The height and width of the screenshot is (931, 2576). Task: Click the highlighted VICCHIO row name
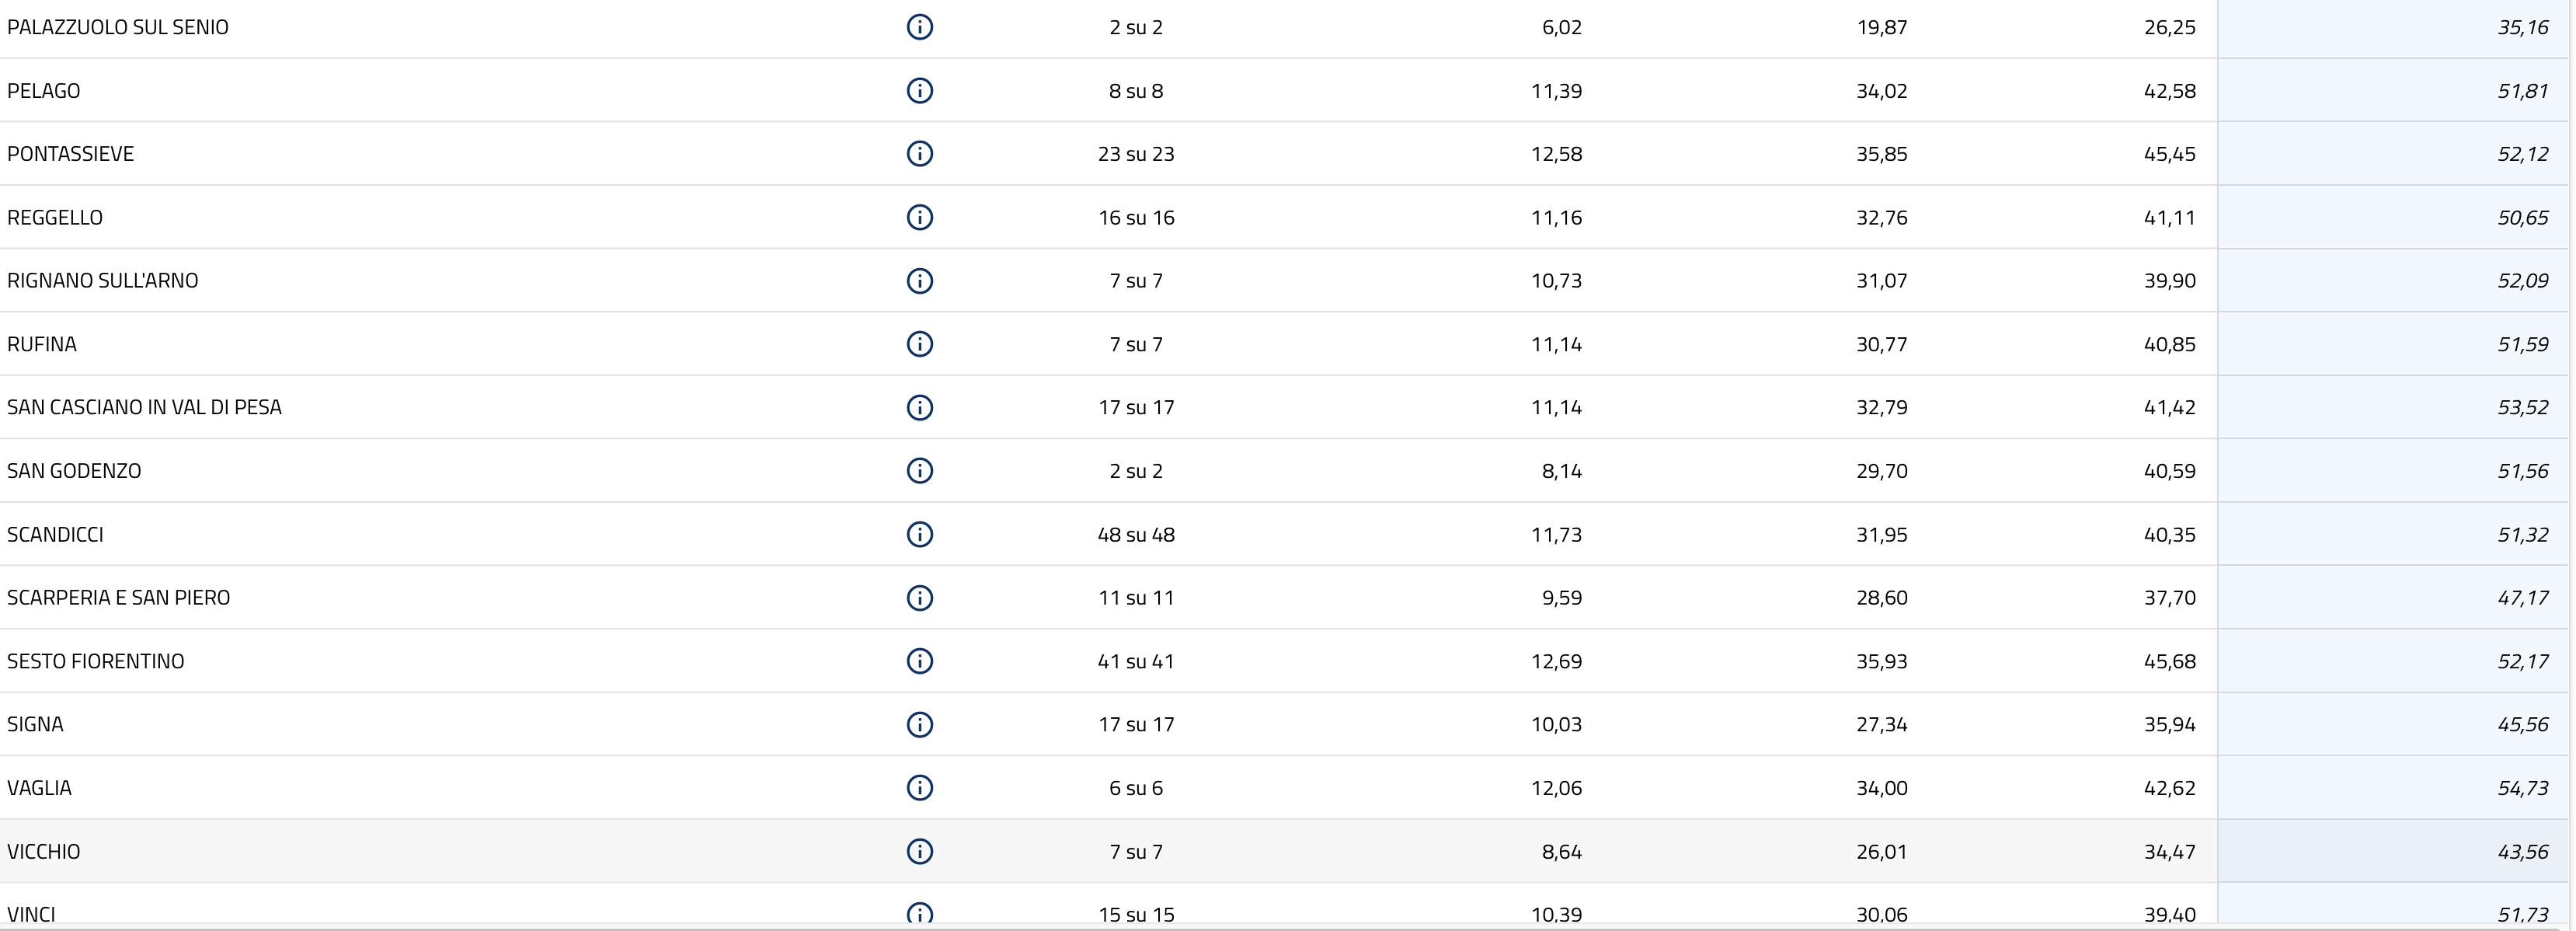coord(43,852)
